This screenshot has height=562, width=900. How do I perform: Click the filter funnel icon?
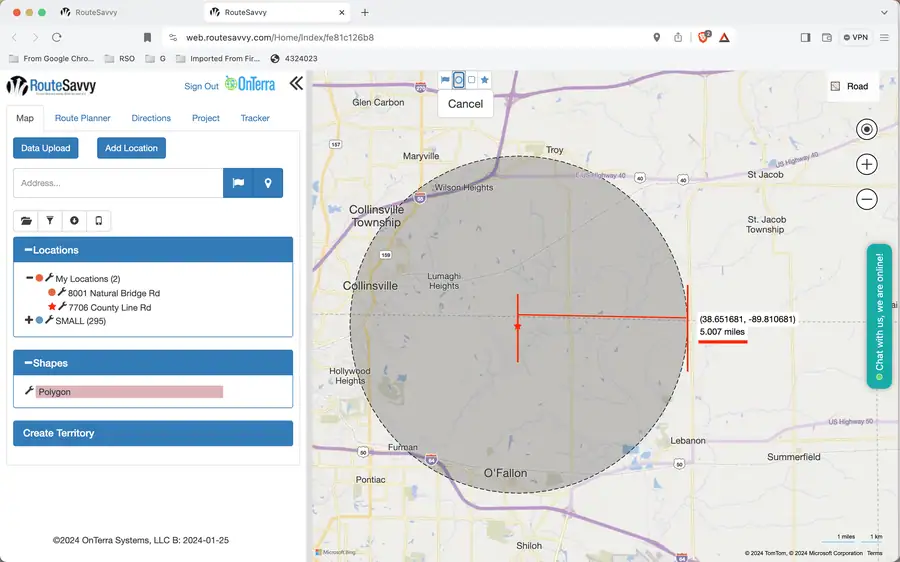(x=50, y=220)
